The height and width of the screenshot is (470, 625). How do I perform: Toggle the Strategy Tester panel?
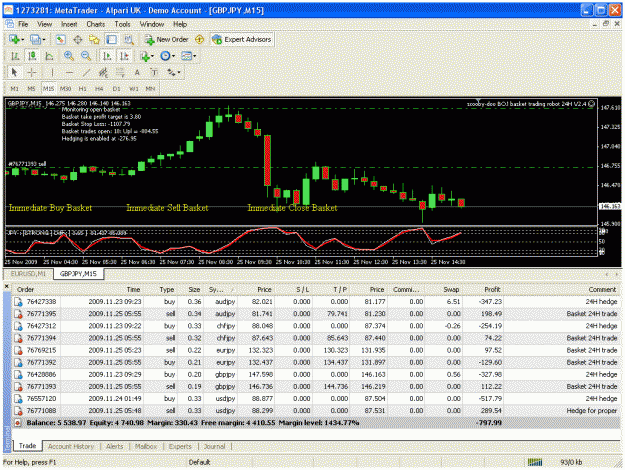128,39
